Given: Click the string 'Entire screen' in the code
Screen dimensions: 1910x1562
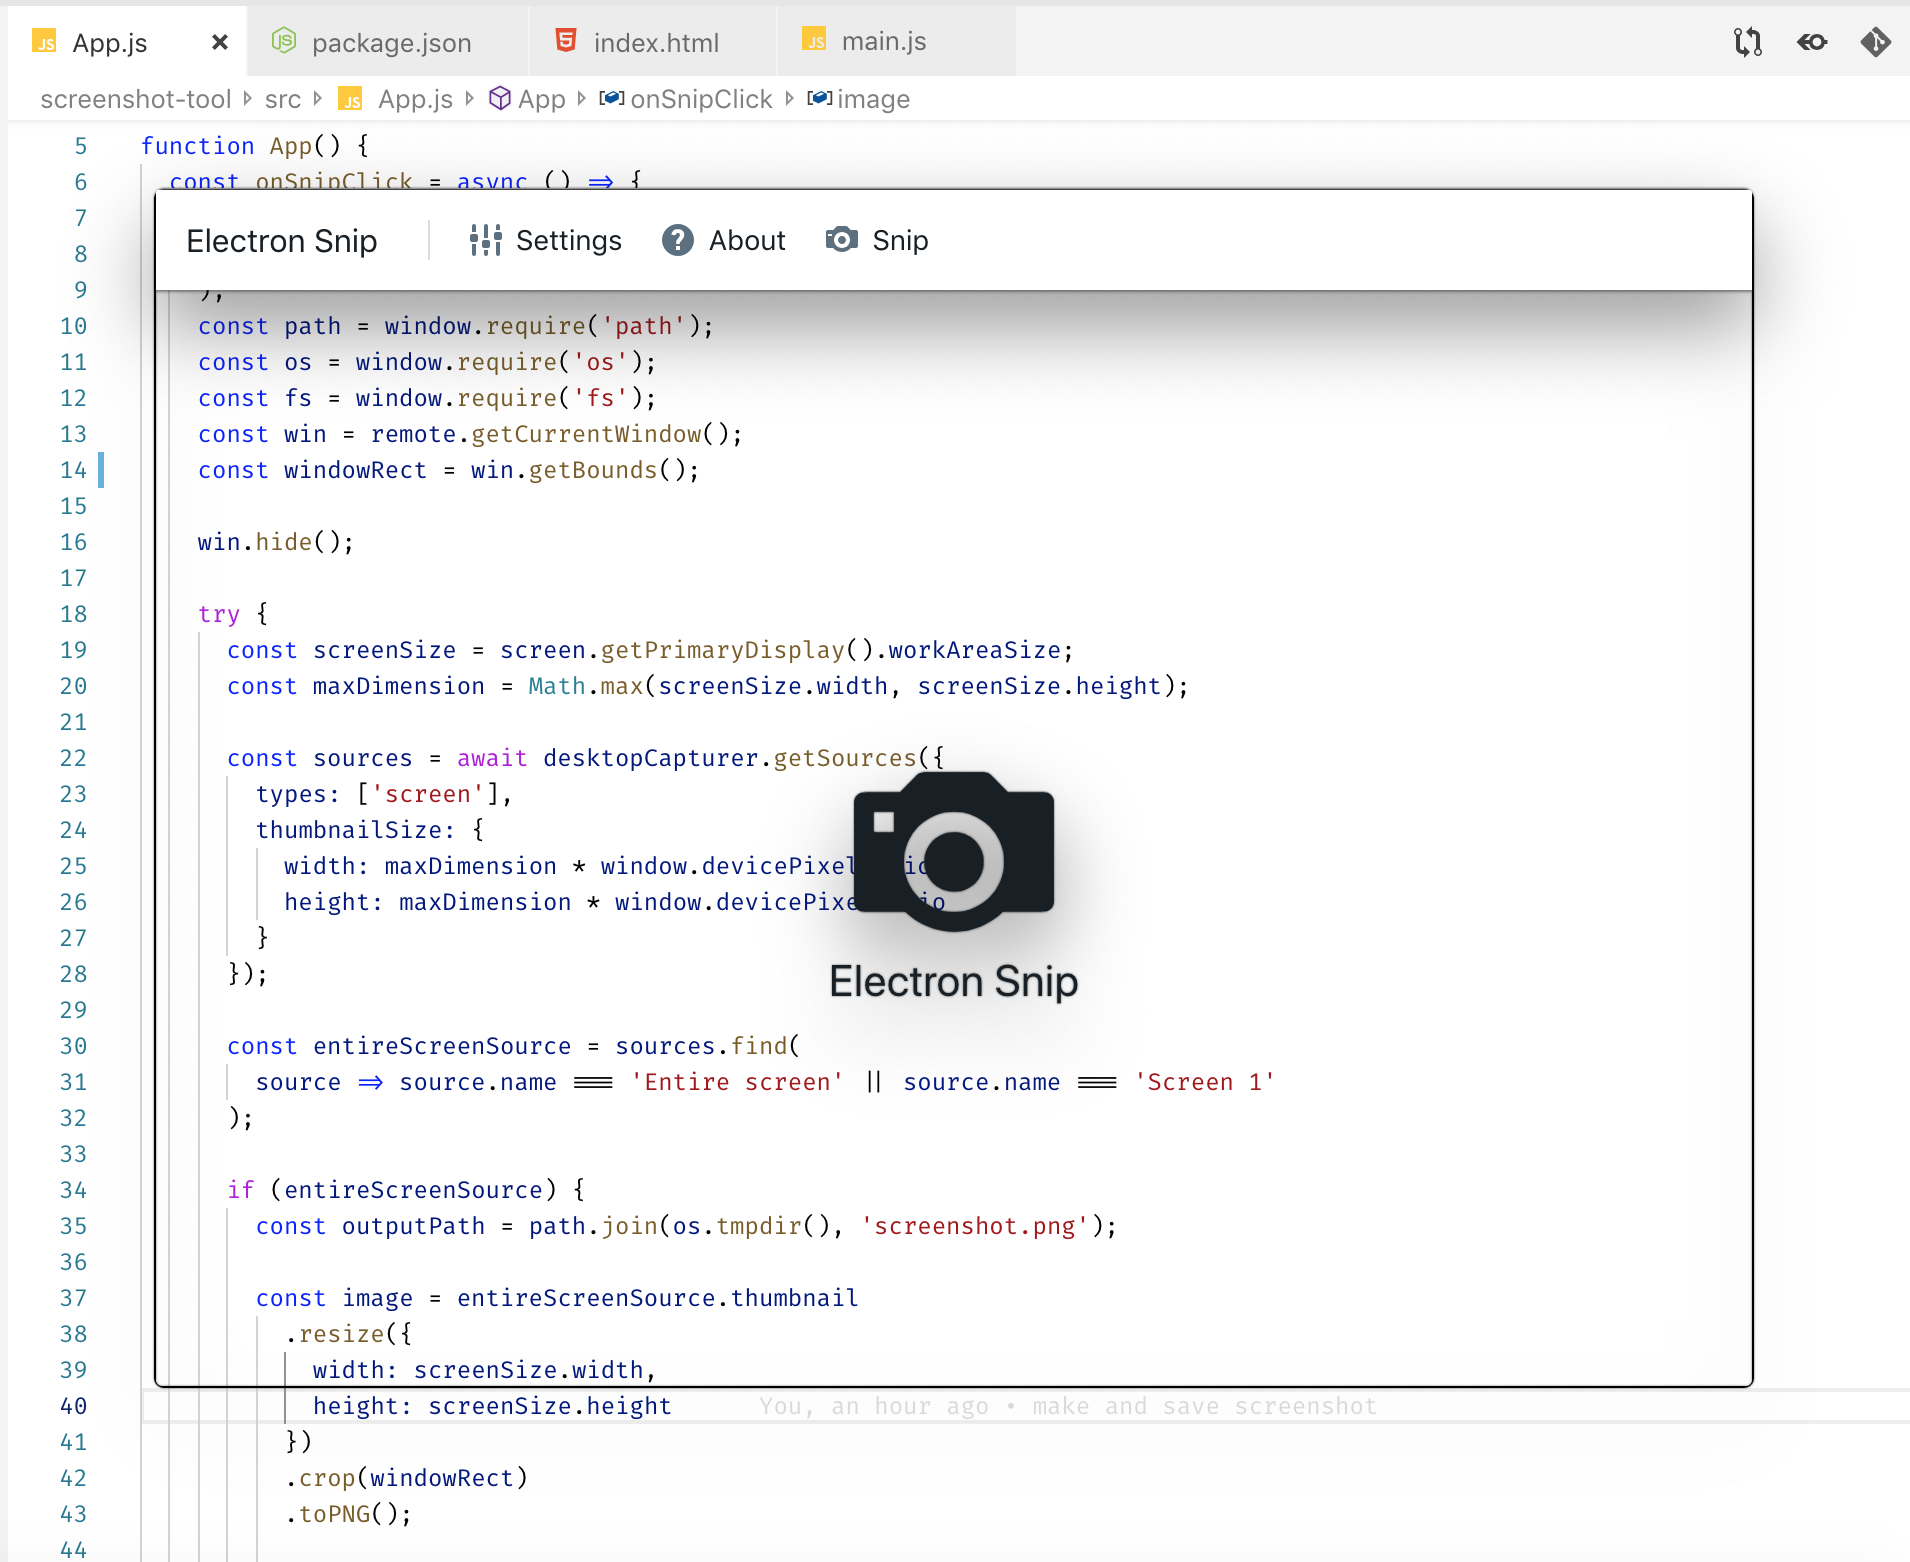Looking at the screenshot, I should point(737,1082).
